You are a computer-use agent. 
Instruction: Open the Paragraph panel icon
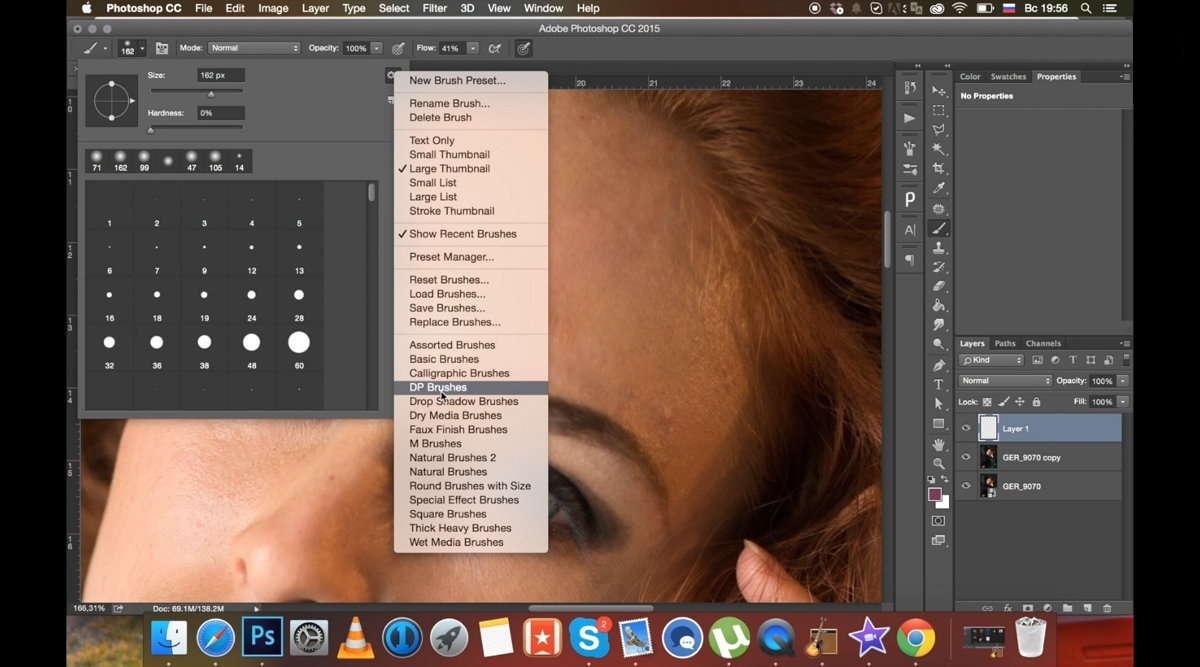(909, 260)
